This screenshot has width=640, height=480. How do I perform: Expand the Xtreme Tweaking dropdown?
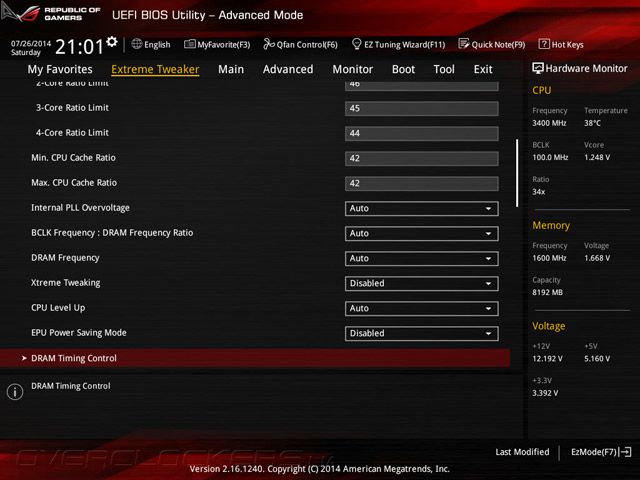(421, 283)
